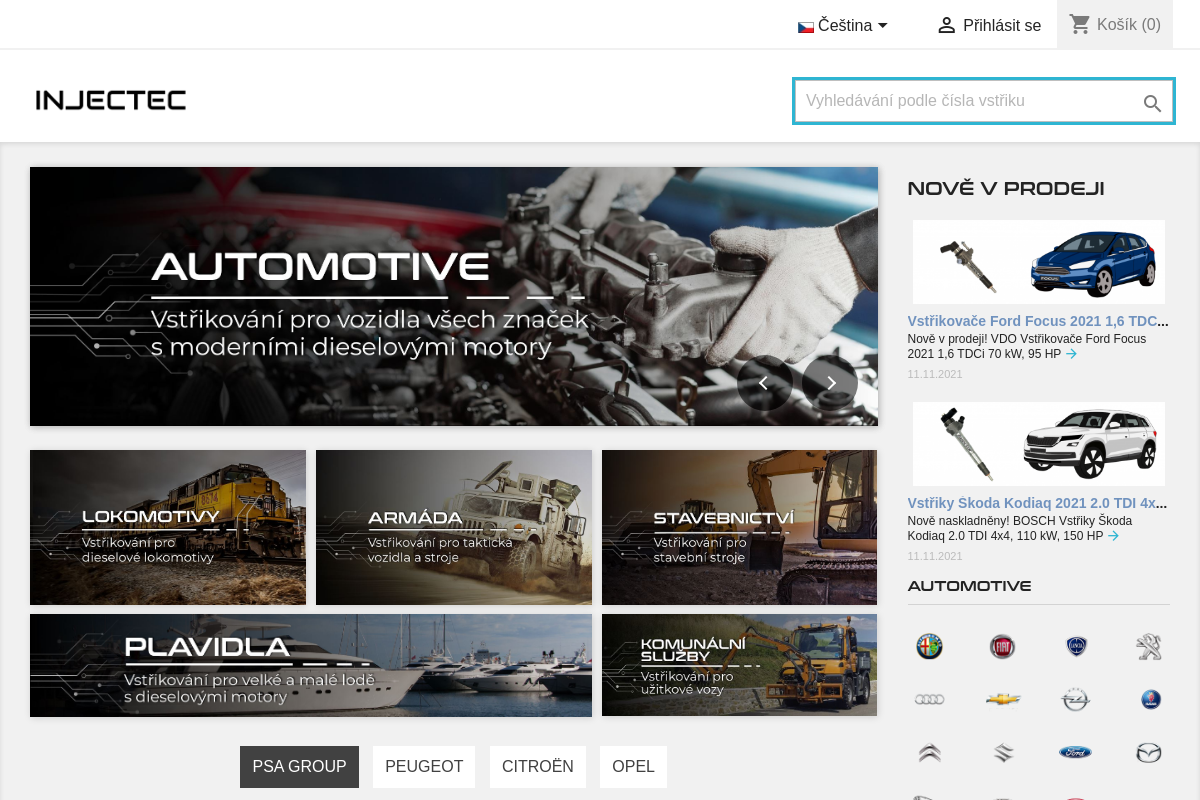The image size is (1200, 800).
Task: Switch to the PEUGEOT tab
Action: 424,767
